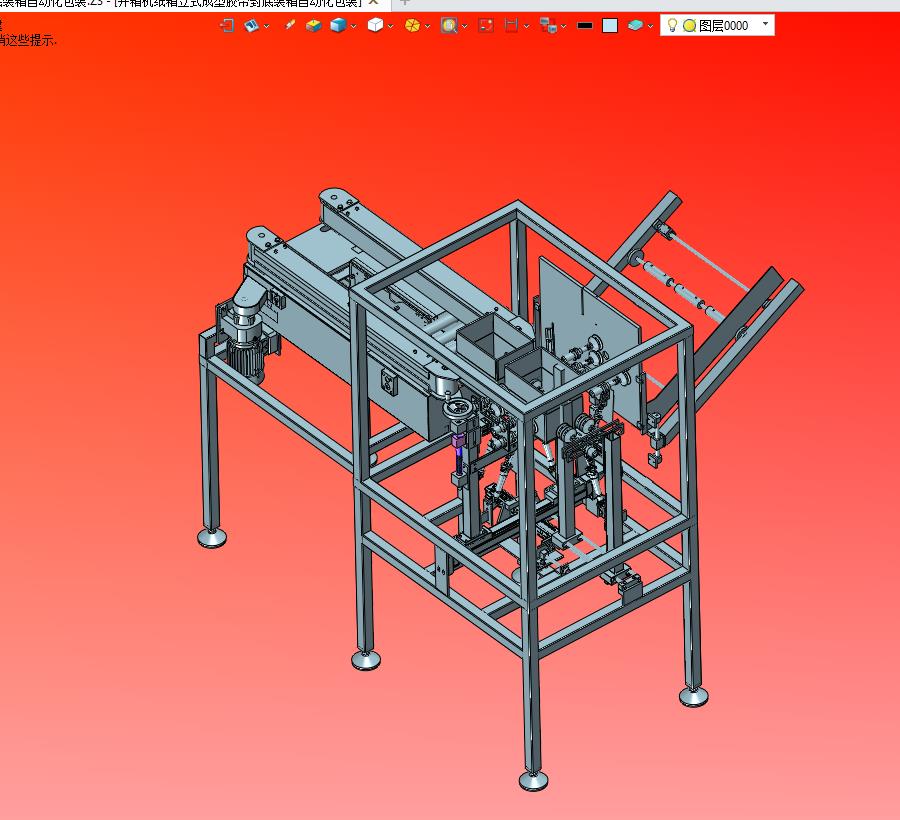Click the orange sectioned sphere icon
Viewport: 900px width, 820px height.
tap(412, 25)
